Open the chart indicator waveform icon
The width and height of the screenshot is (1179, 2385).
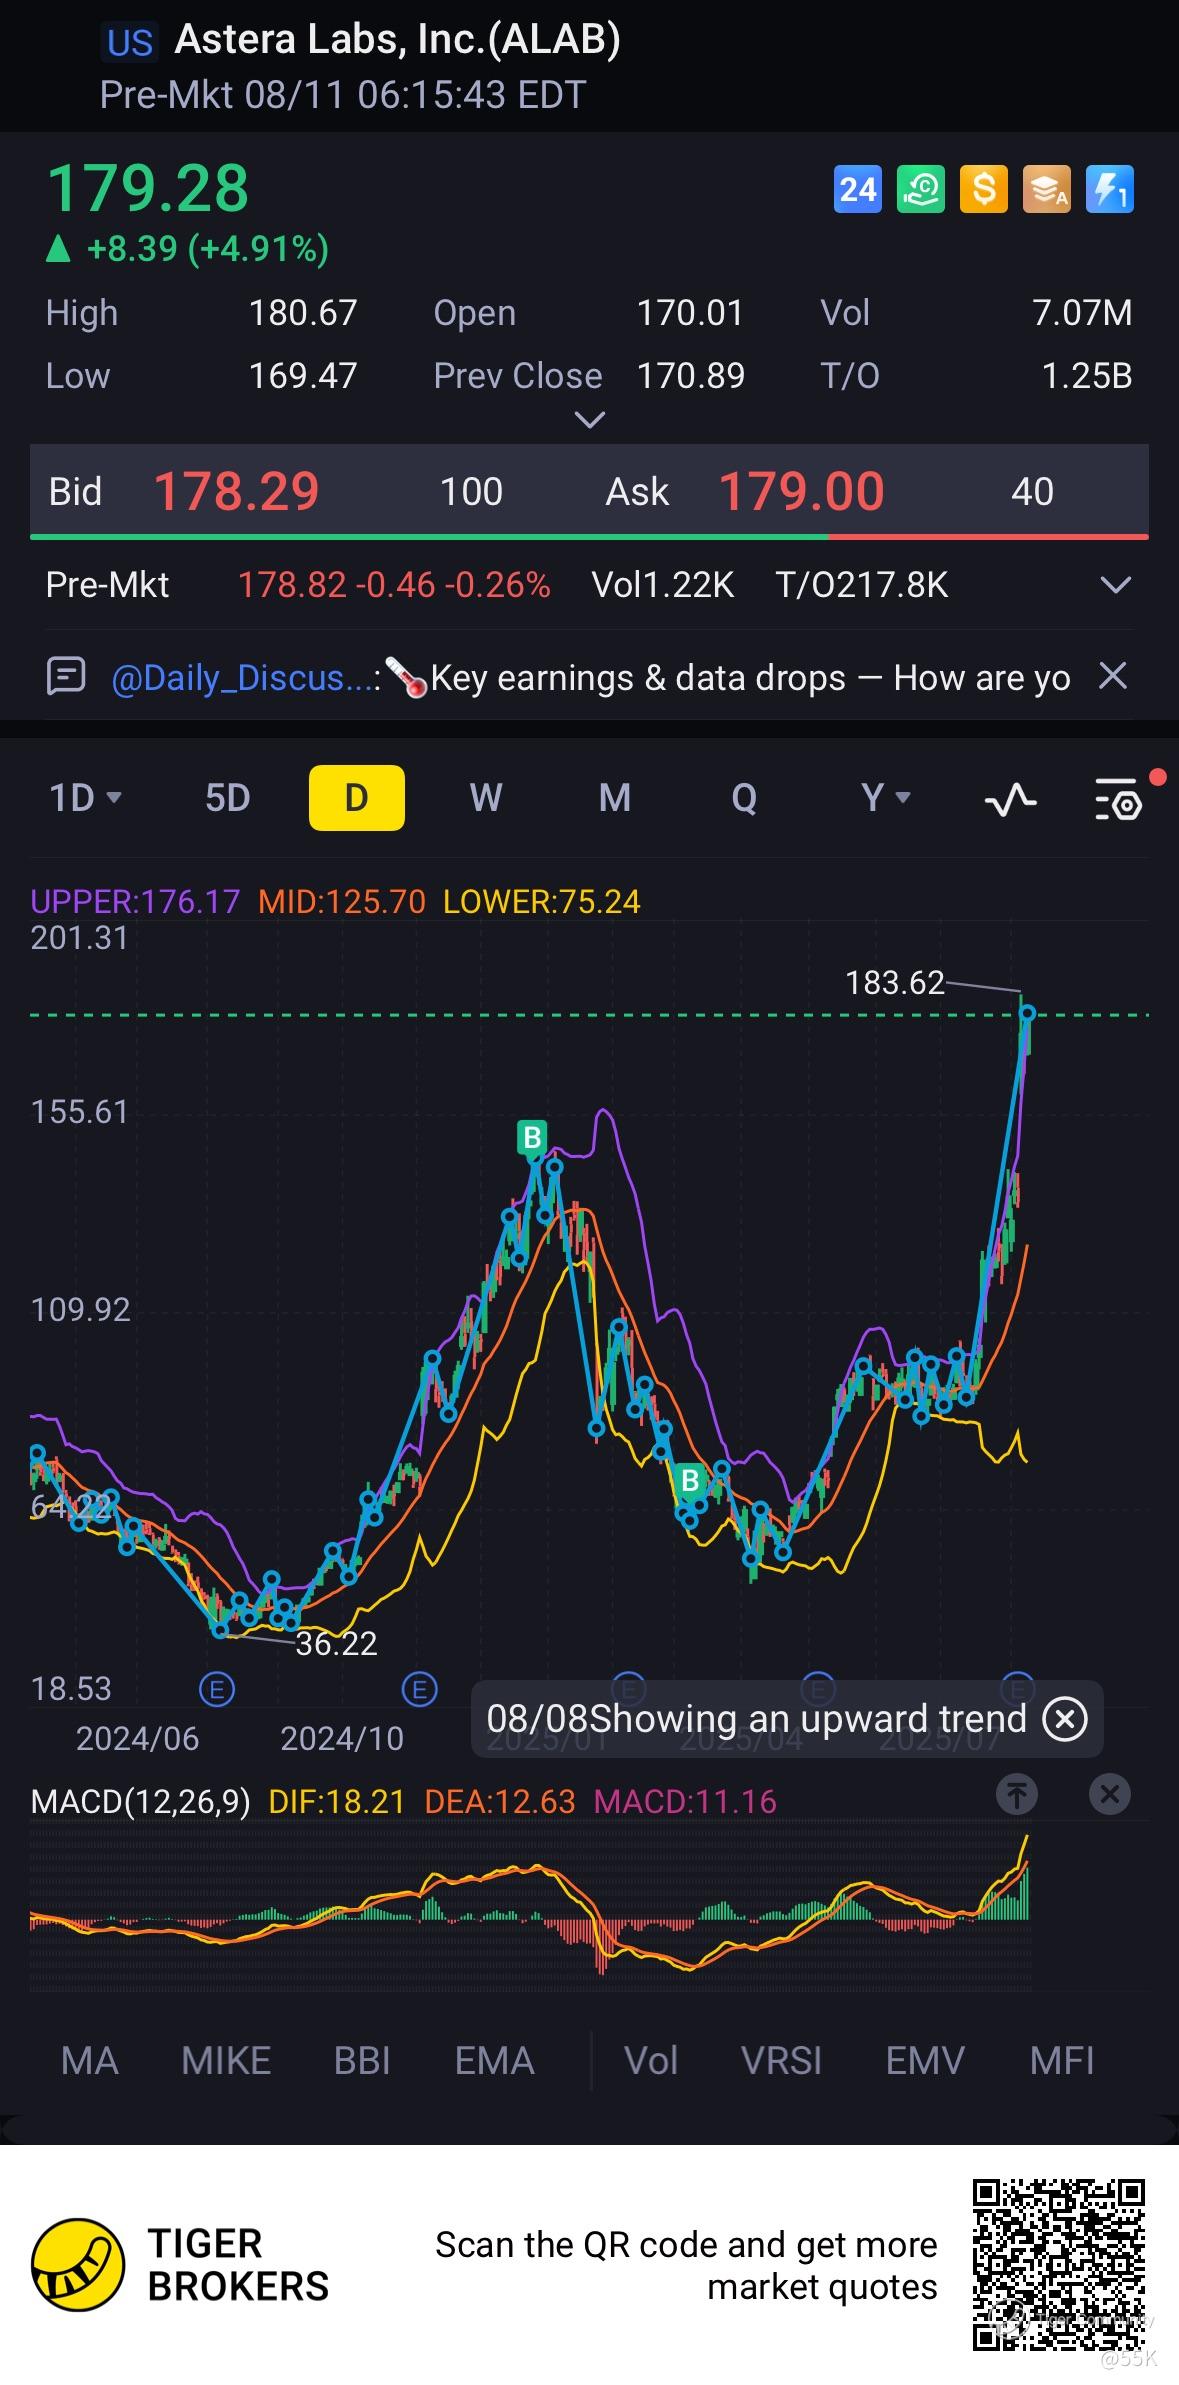[x=1010, y=799]
